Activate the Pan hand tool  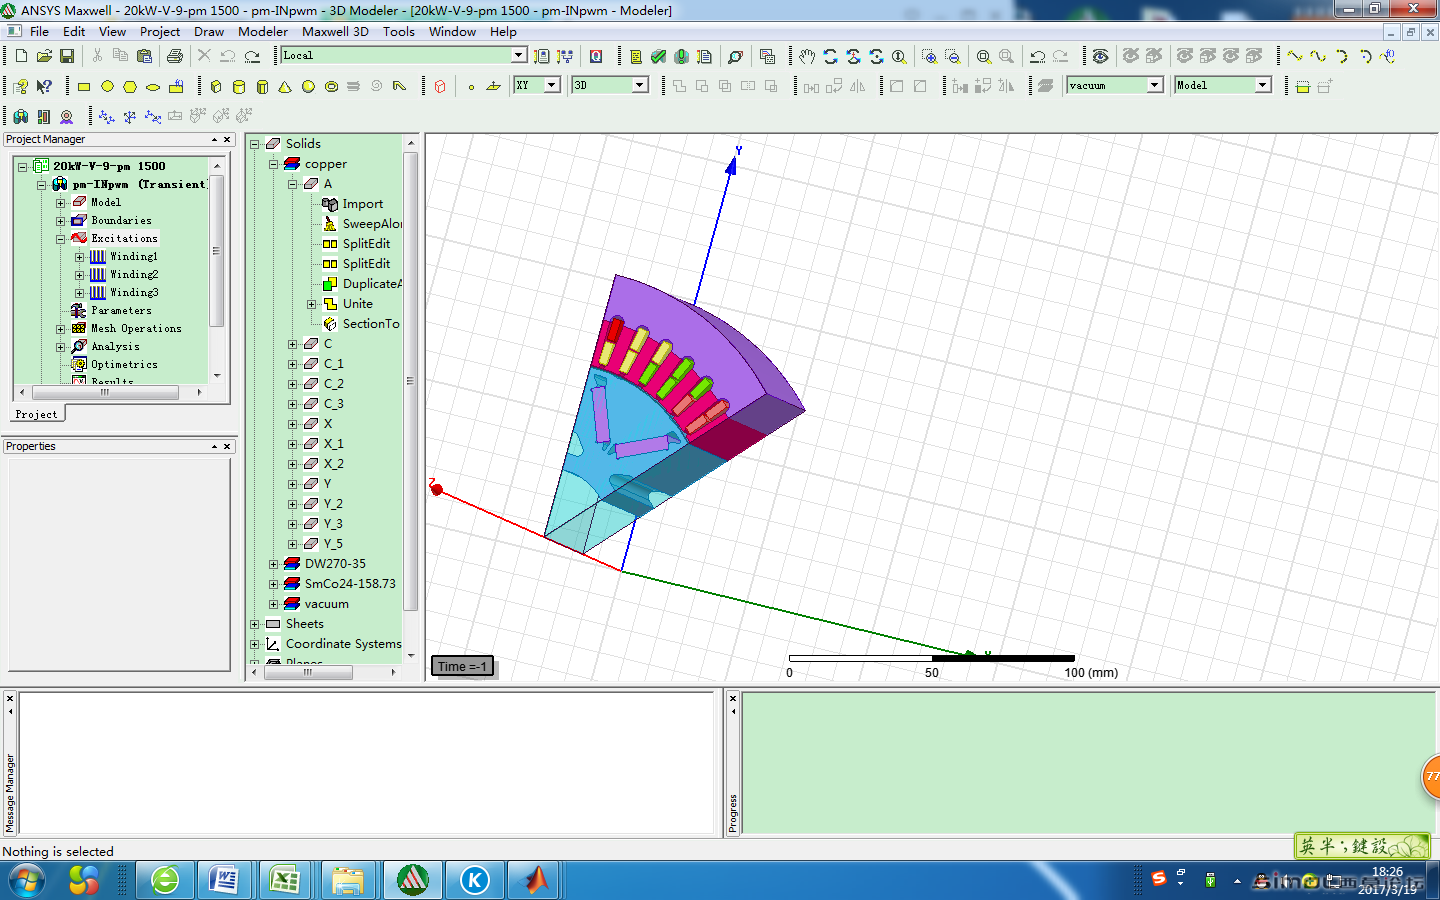pos(807,56)
